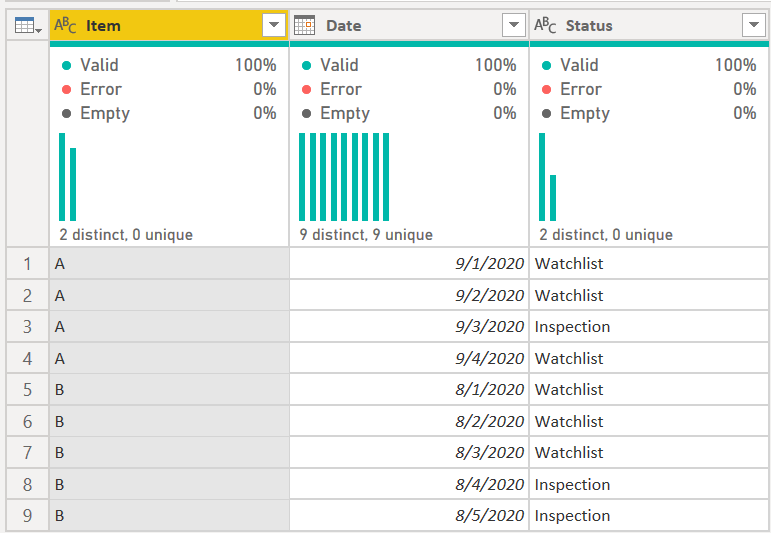Click the ABC text type icon for Item

[x=65, y=25]
